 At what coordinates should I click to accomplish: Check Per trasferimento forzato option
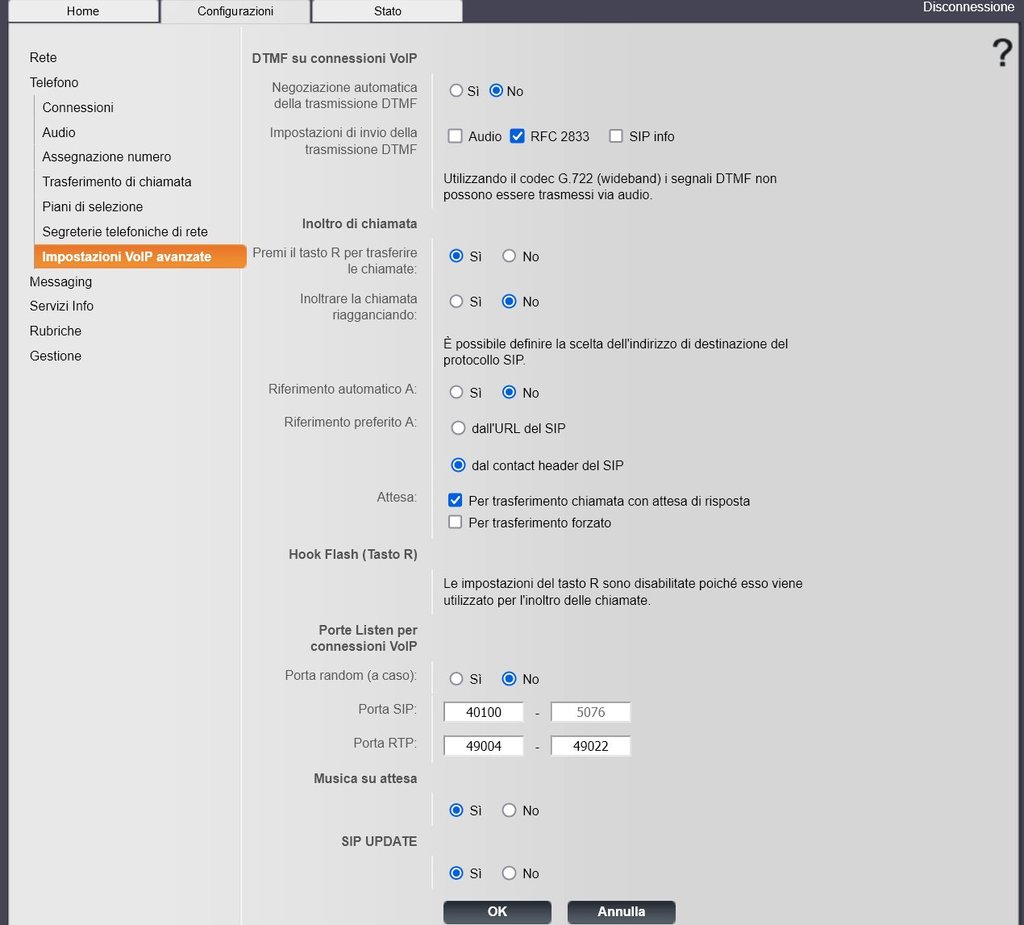[455, 522]
